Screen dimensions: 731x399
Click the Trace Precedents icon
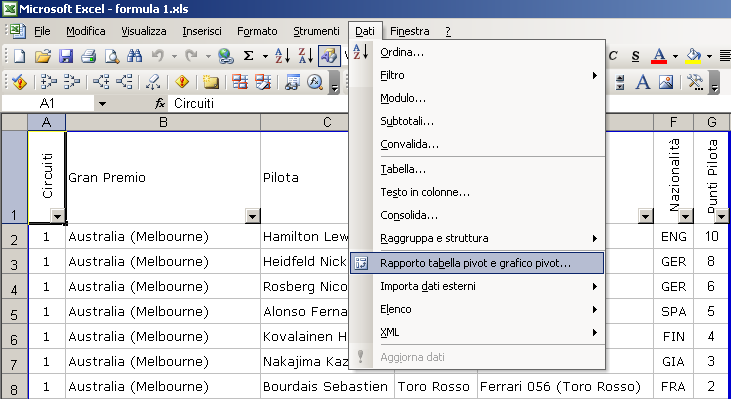[x=48, y=83]
